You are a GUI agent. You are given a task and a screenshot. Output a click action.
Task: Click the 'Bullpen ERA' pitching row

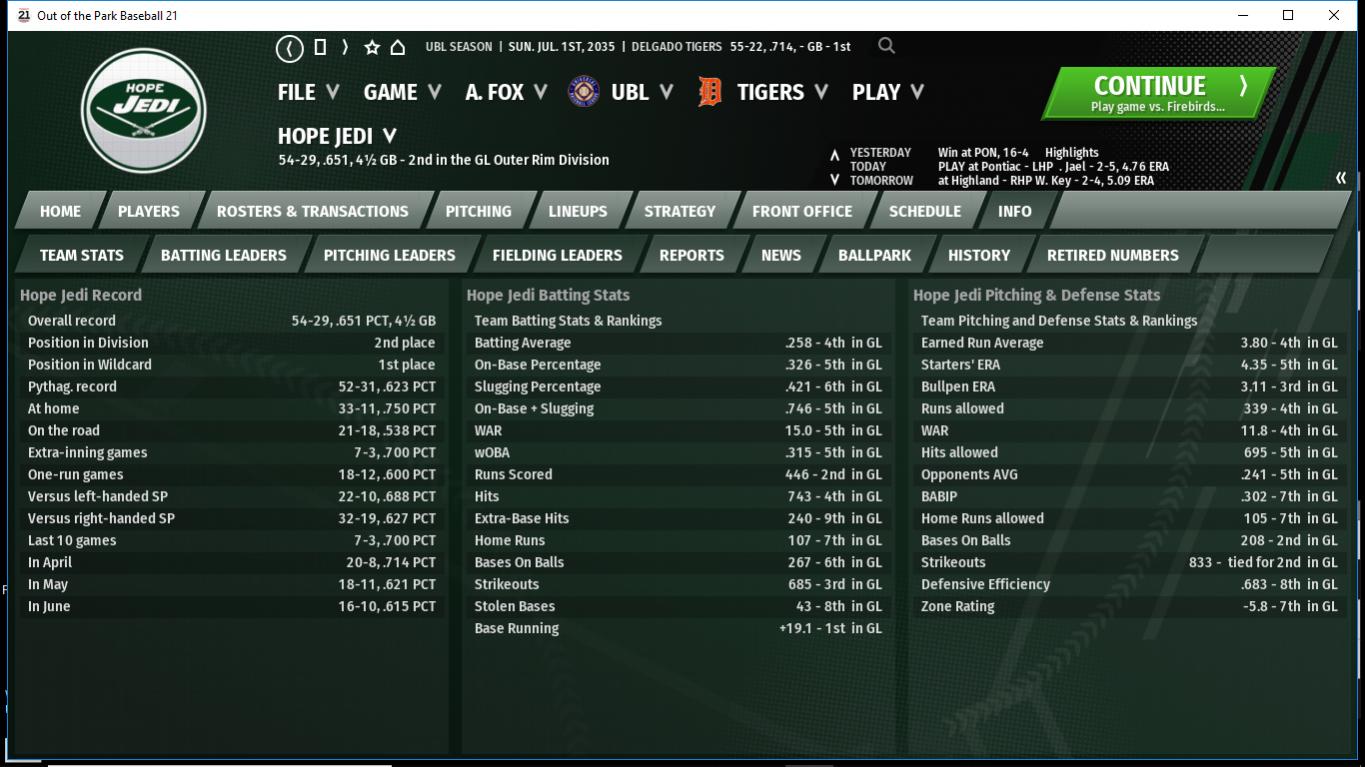coord(1129,387)
